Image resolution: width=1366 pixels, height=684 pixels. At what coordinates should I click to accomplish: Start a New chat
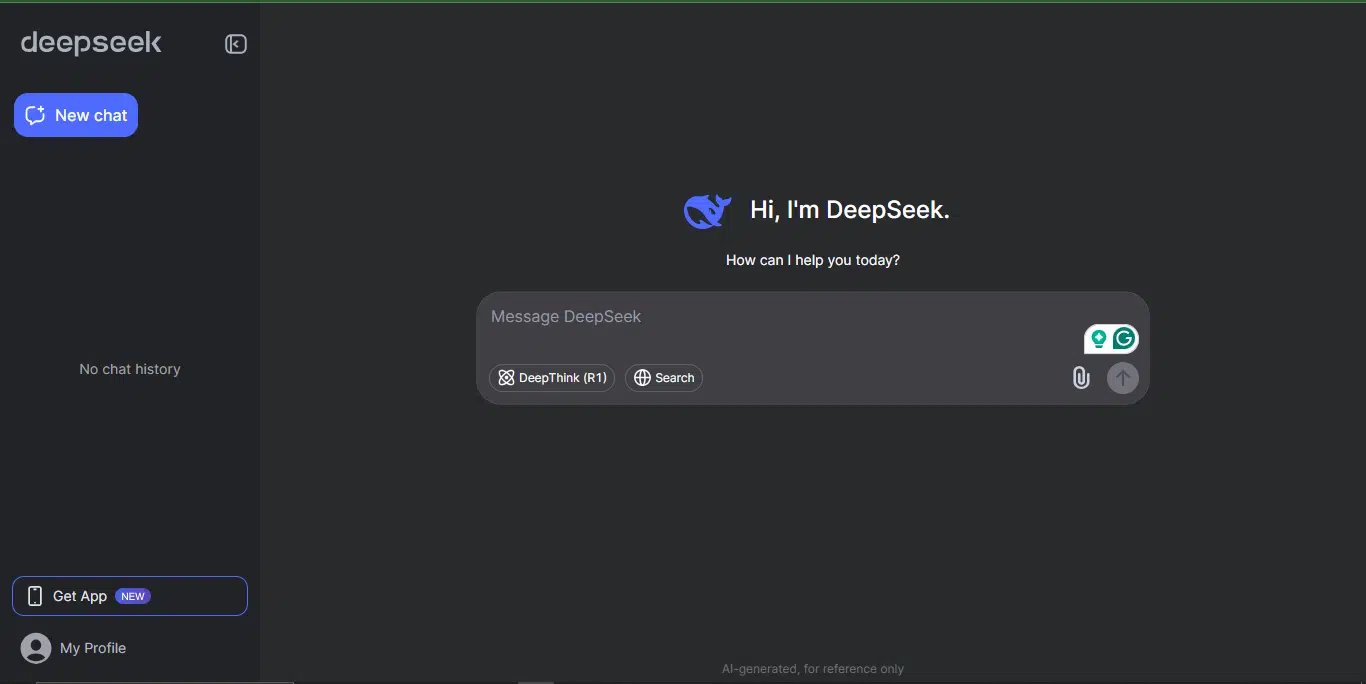tap(76, 115)
